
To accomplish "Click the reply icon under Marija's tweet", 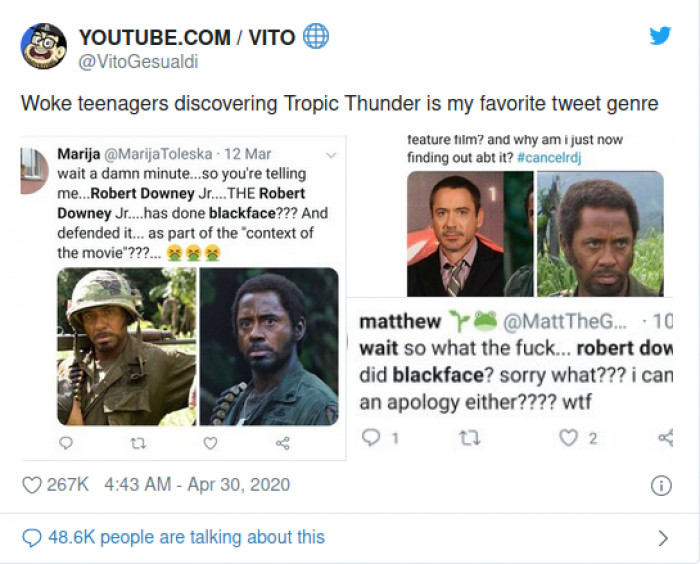I will pyautogui.click(x=66, y=443).
